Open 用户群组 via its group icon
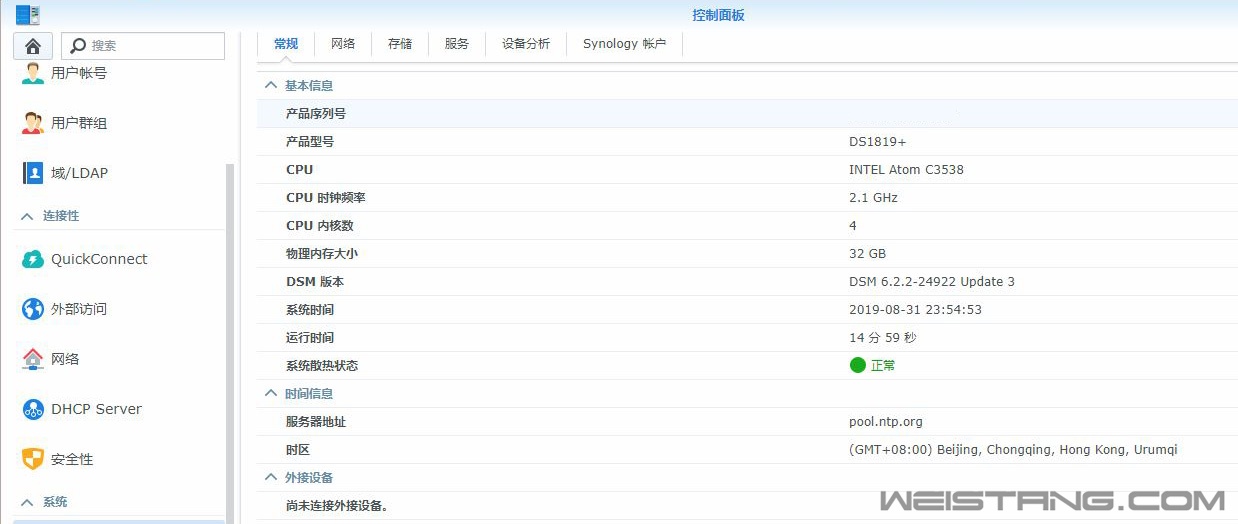 pyautogui.click(x=33, y=123)
